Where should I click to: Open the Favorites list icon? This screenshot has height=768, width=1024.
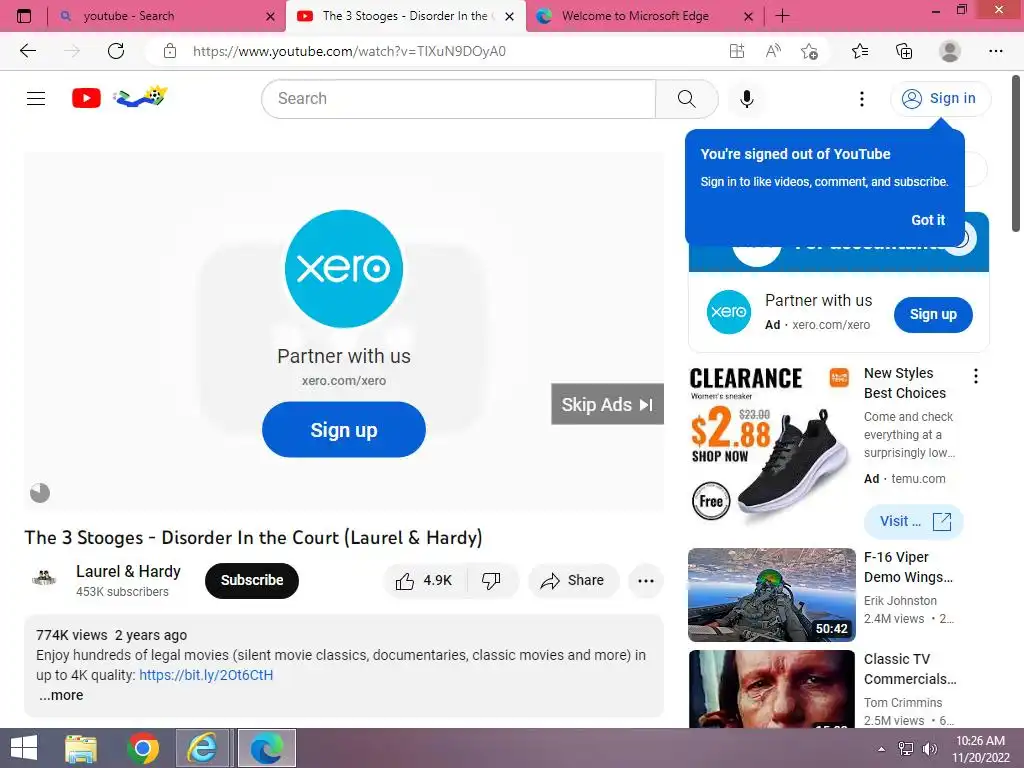(860, 51)
